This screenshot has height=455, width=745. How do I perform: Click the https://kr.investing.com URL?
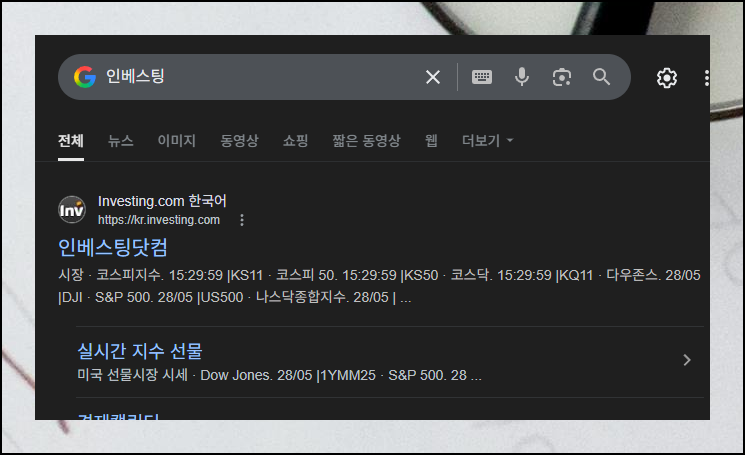pyautogui.click(x=159, y=220)
